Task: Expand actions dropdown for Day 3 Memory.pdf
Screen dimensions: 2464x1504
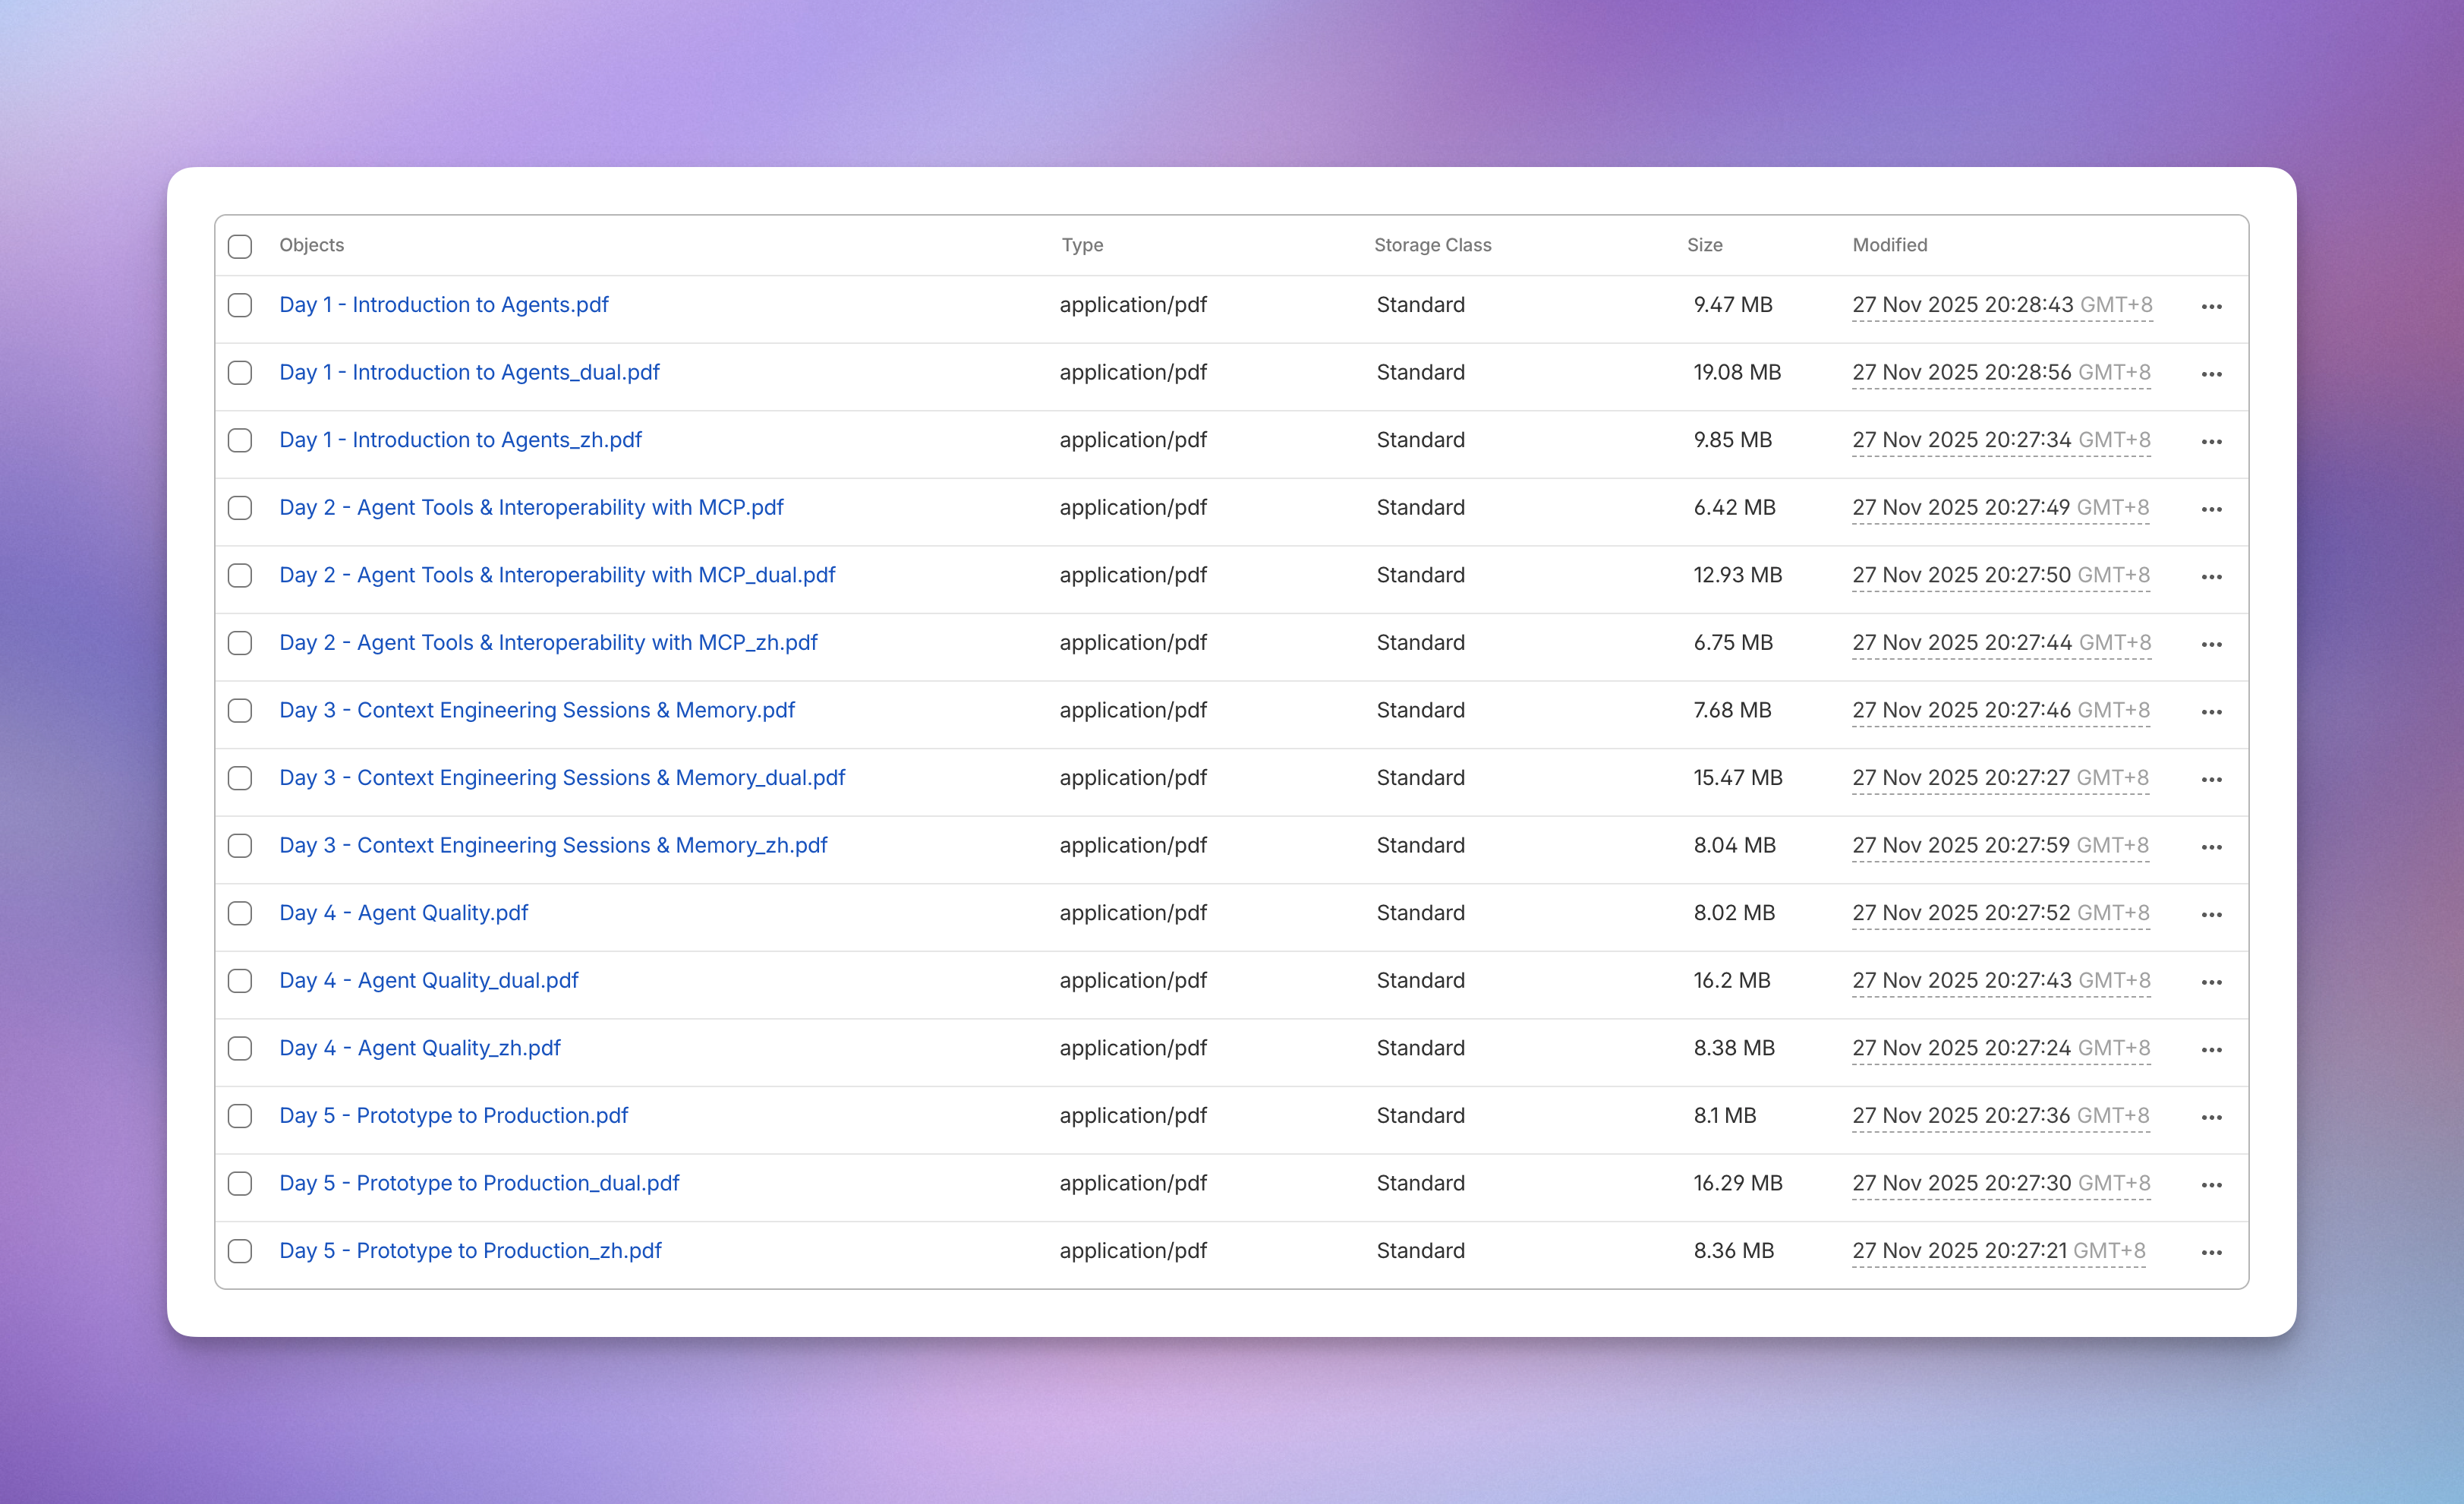Action: [2211, 712]
